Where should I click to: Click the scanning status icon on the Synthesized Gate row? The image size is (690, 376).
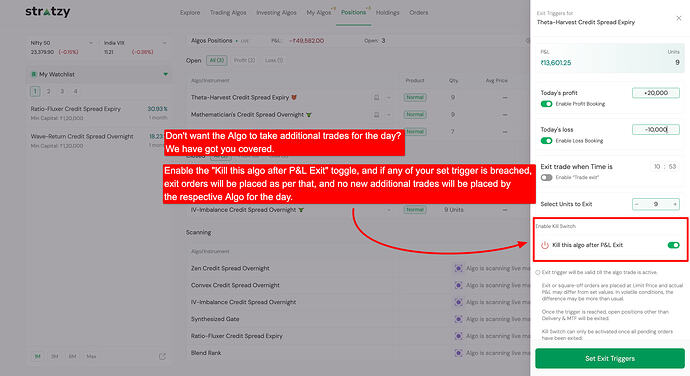click(458, 319)
